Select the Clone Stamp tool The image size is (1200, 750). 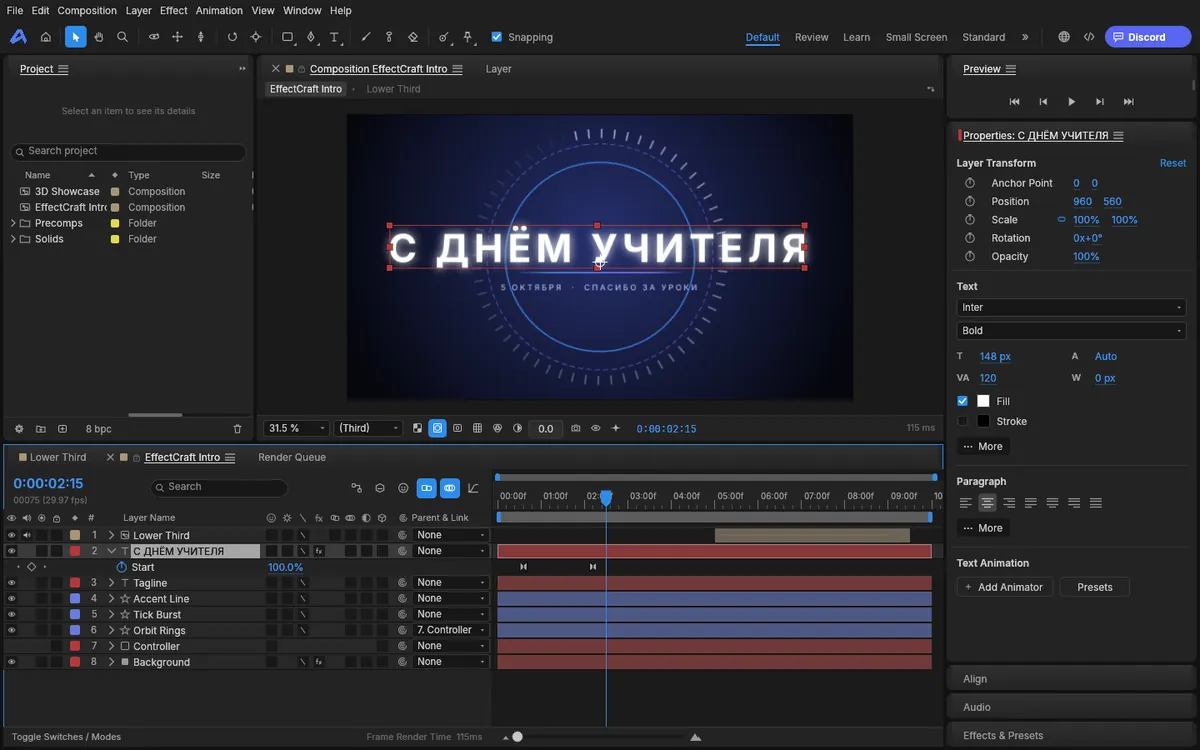click(389, 37)
